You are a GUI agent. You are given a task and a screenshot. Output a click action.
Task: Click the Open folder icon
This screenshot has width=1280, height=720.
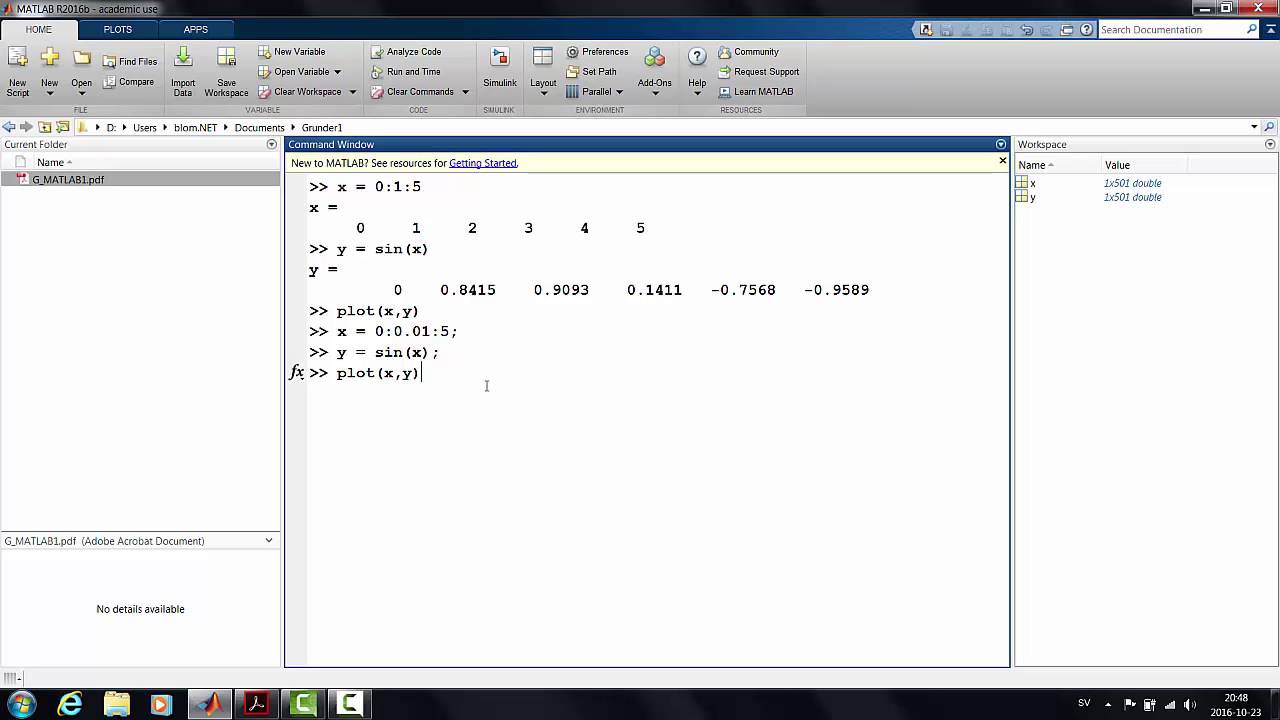pos(82,58)
